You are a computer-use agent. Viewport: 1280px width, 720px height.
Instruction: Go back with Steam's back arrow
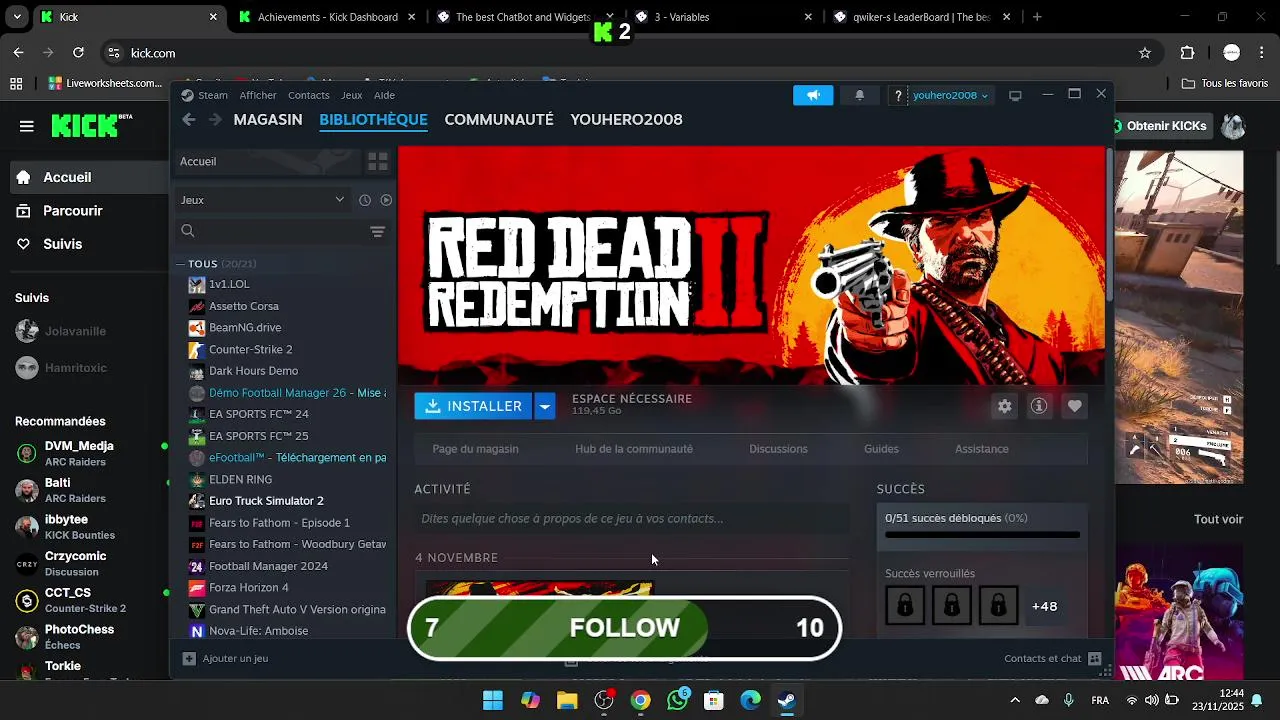click(189, 120)
